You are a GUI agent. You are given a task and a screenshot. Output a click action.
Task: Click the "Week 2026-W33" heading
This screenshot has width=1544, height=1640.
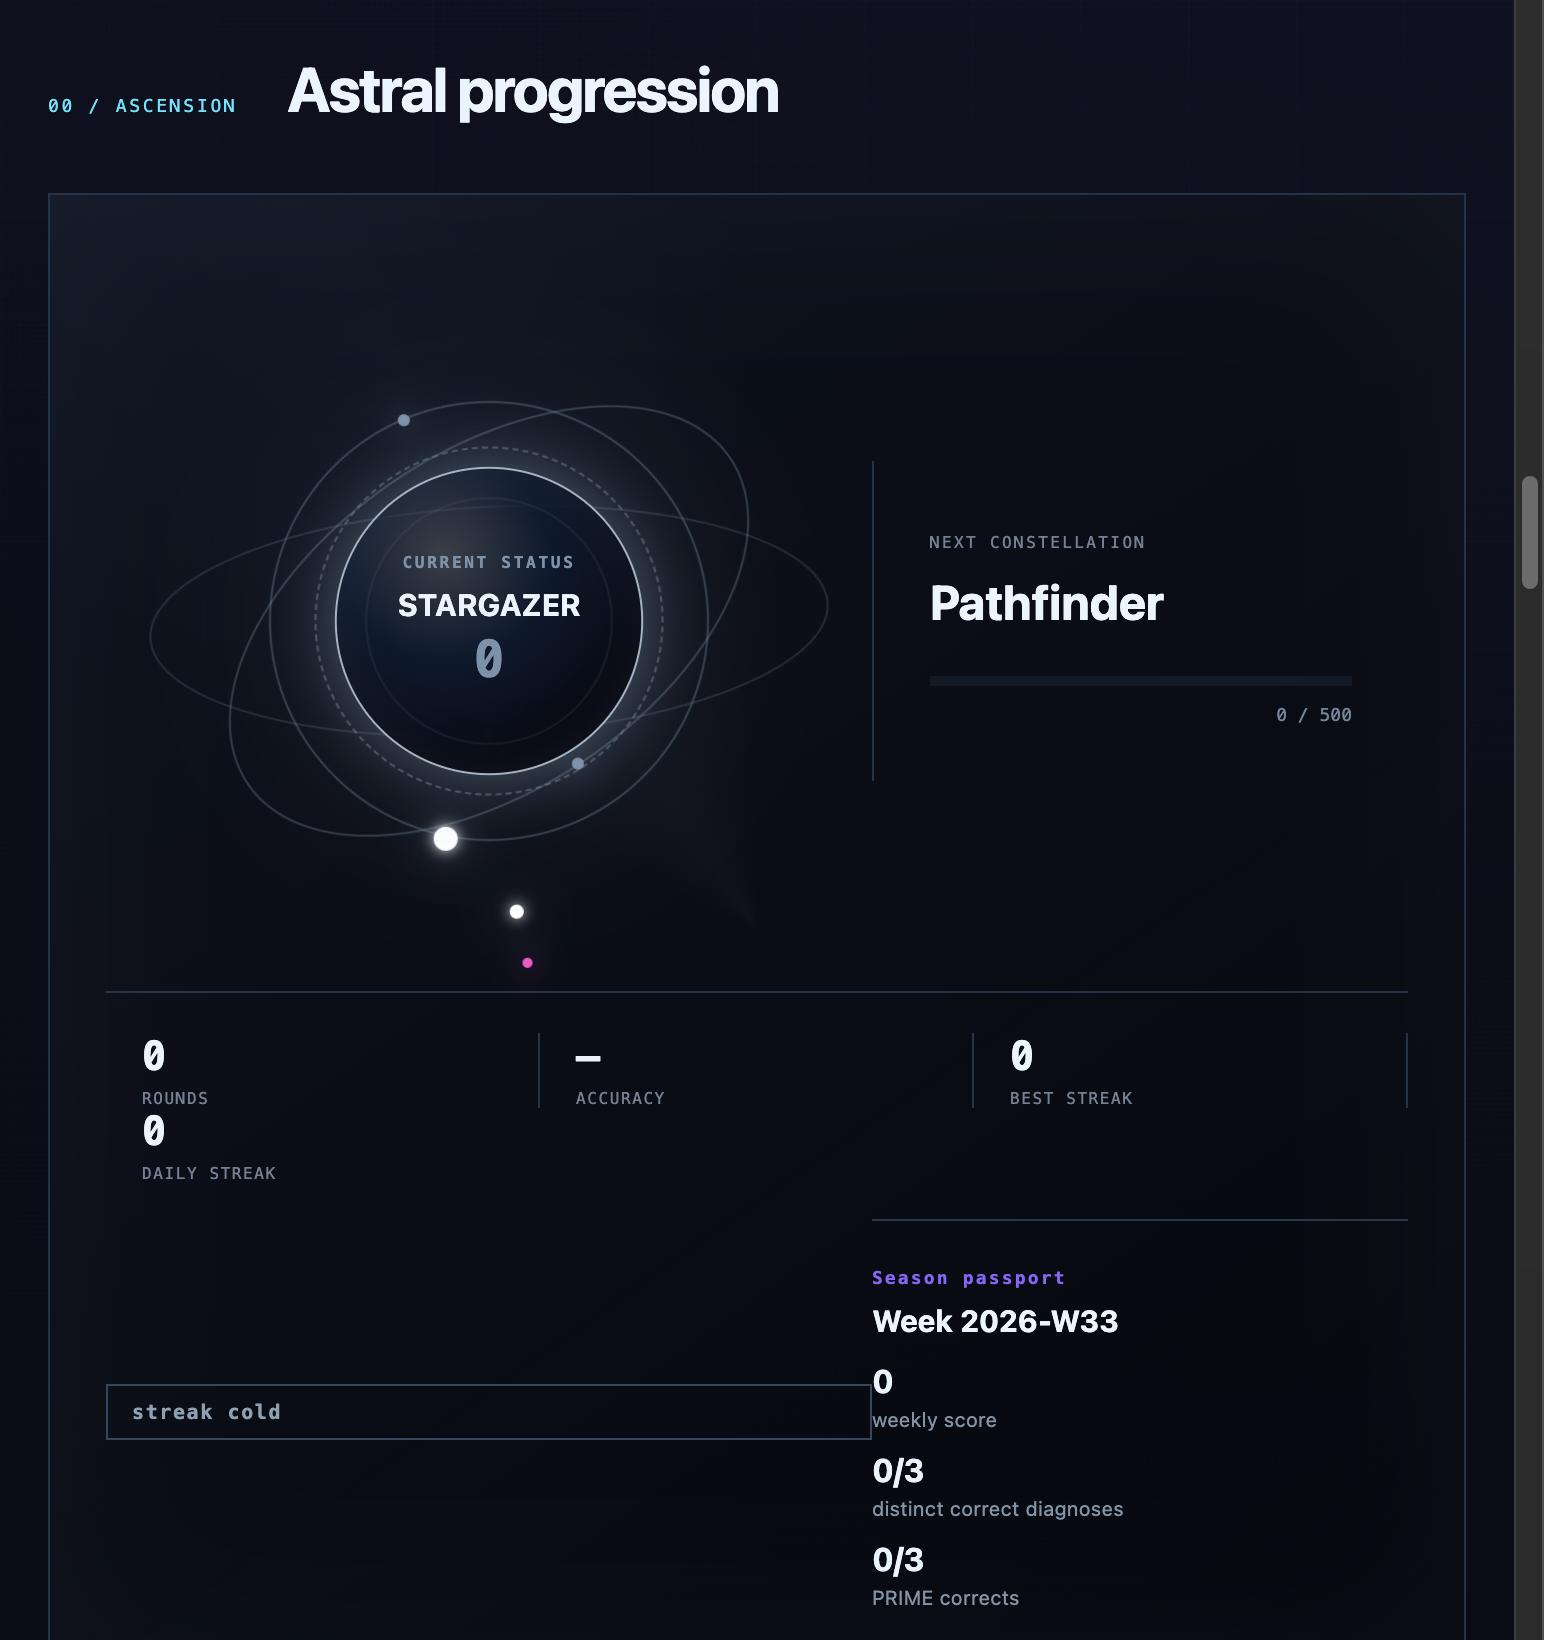pos(995,1321)
